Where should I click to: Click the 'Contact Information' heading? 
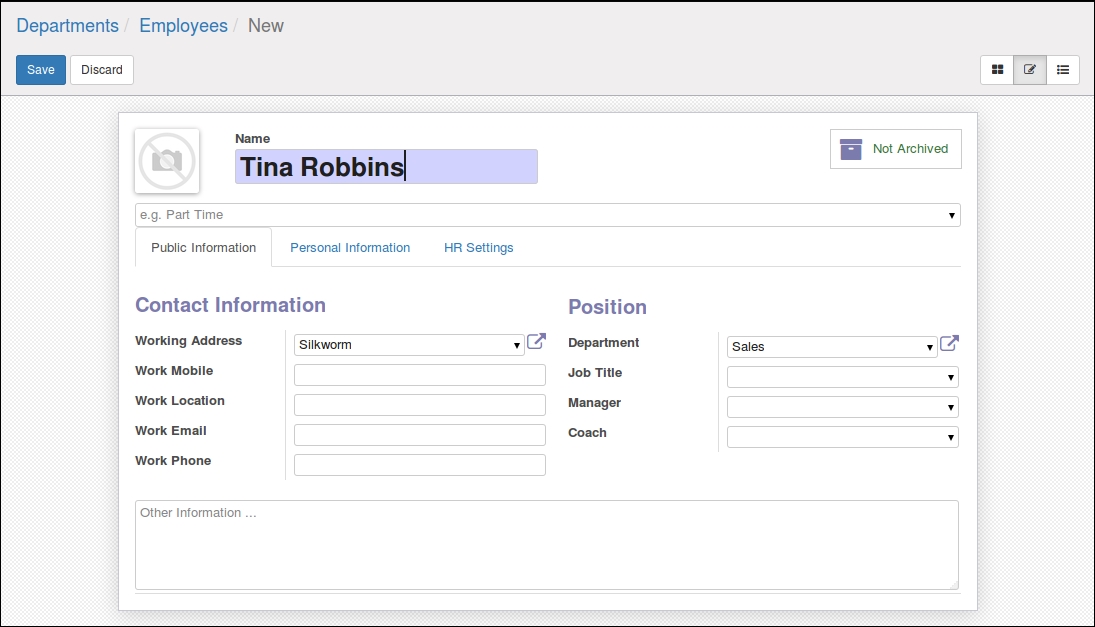pyautogui.click(x=230, y=305)
